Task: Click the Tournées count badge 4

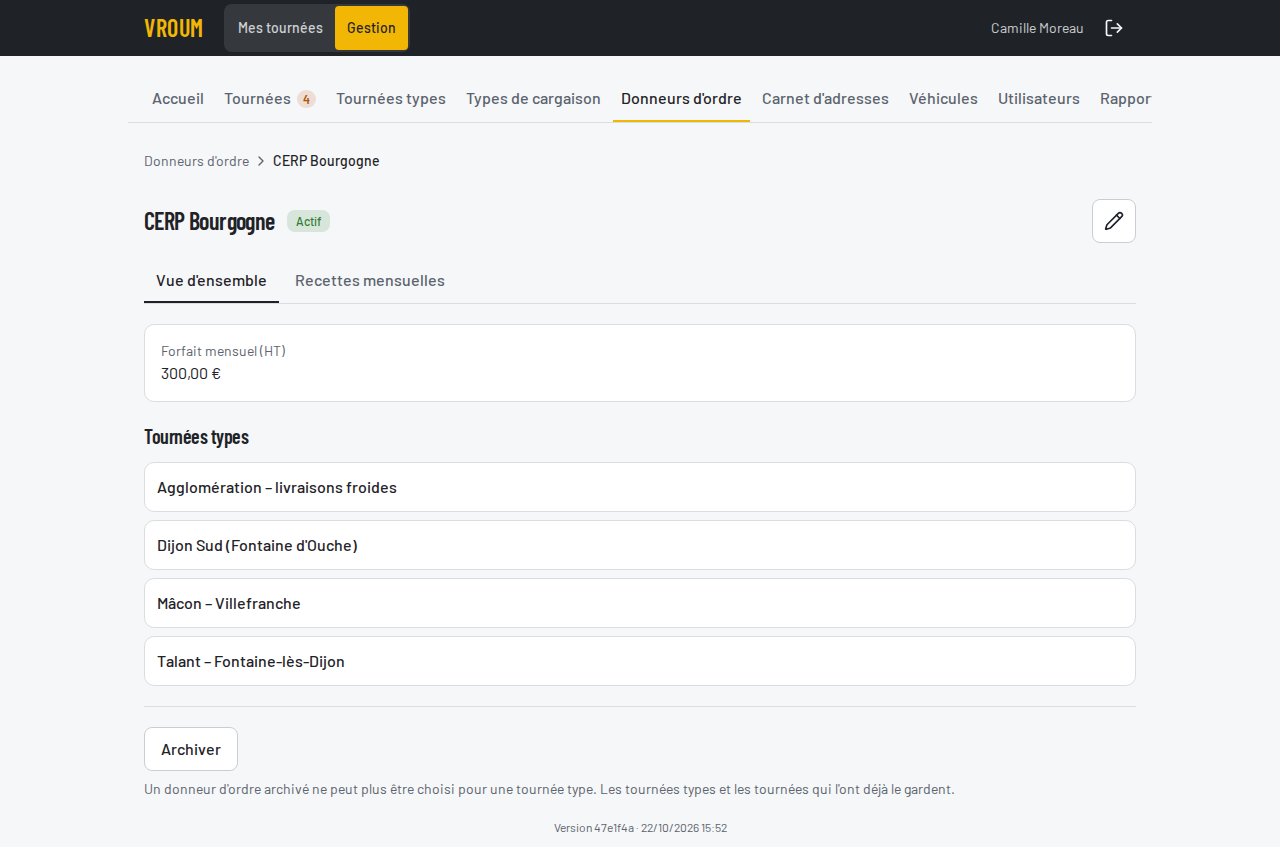Action: pyautogui.click(x=306, y=99)
